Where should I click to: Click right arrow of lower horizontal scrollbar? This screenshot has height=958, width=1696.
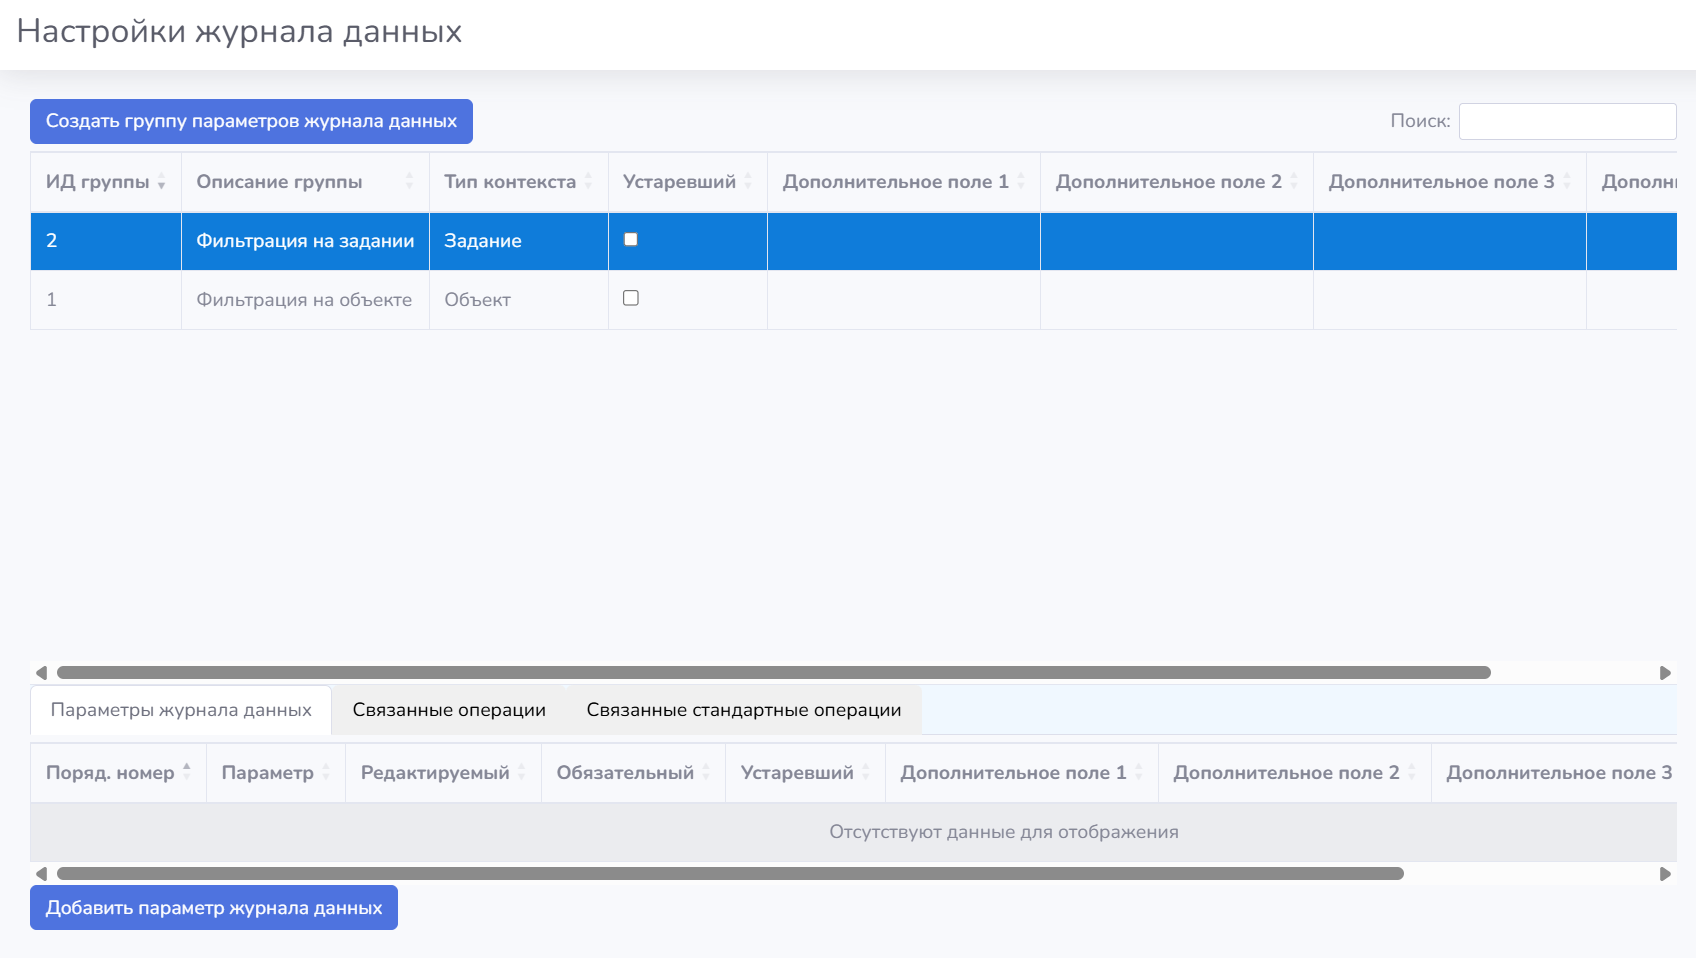(x=1665, y=874)
